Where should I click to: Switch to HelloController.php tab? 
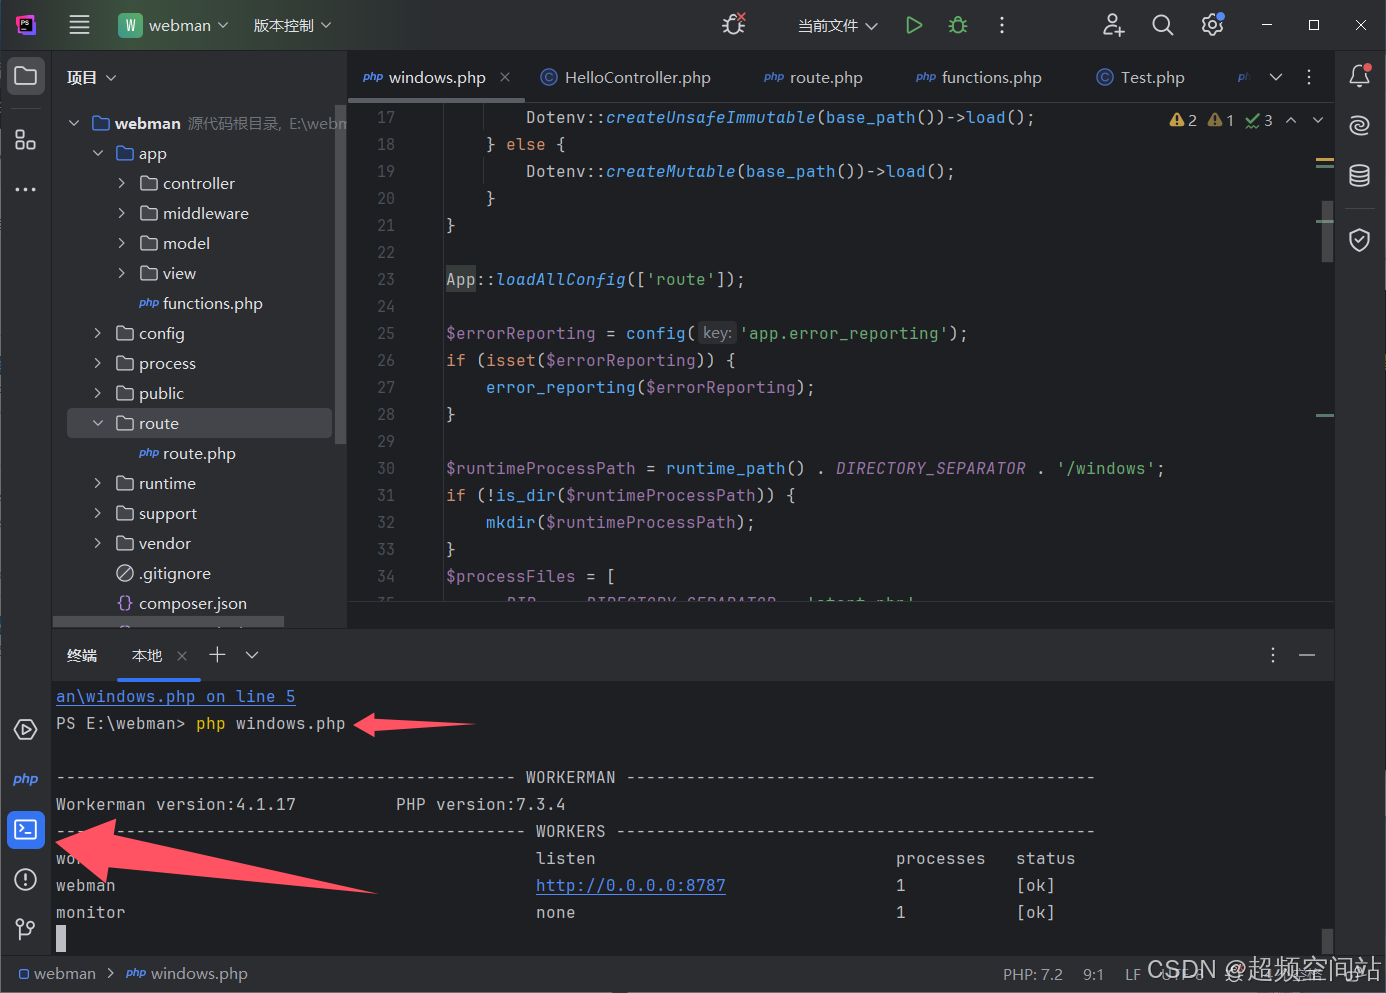point(626,77)
